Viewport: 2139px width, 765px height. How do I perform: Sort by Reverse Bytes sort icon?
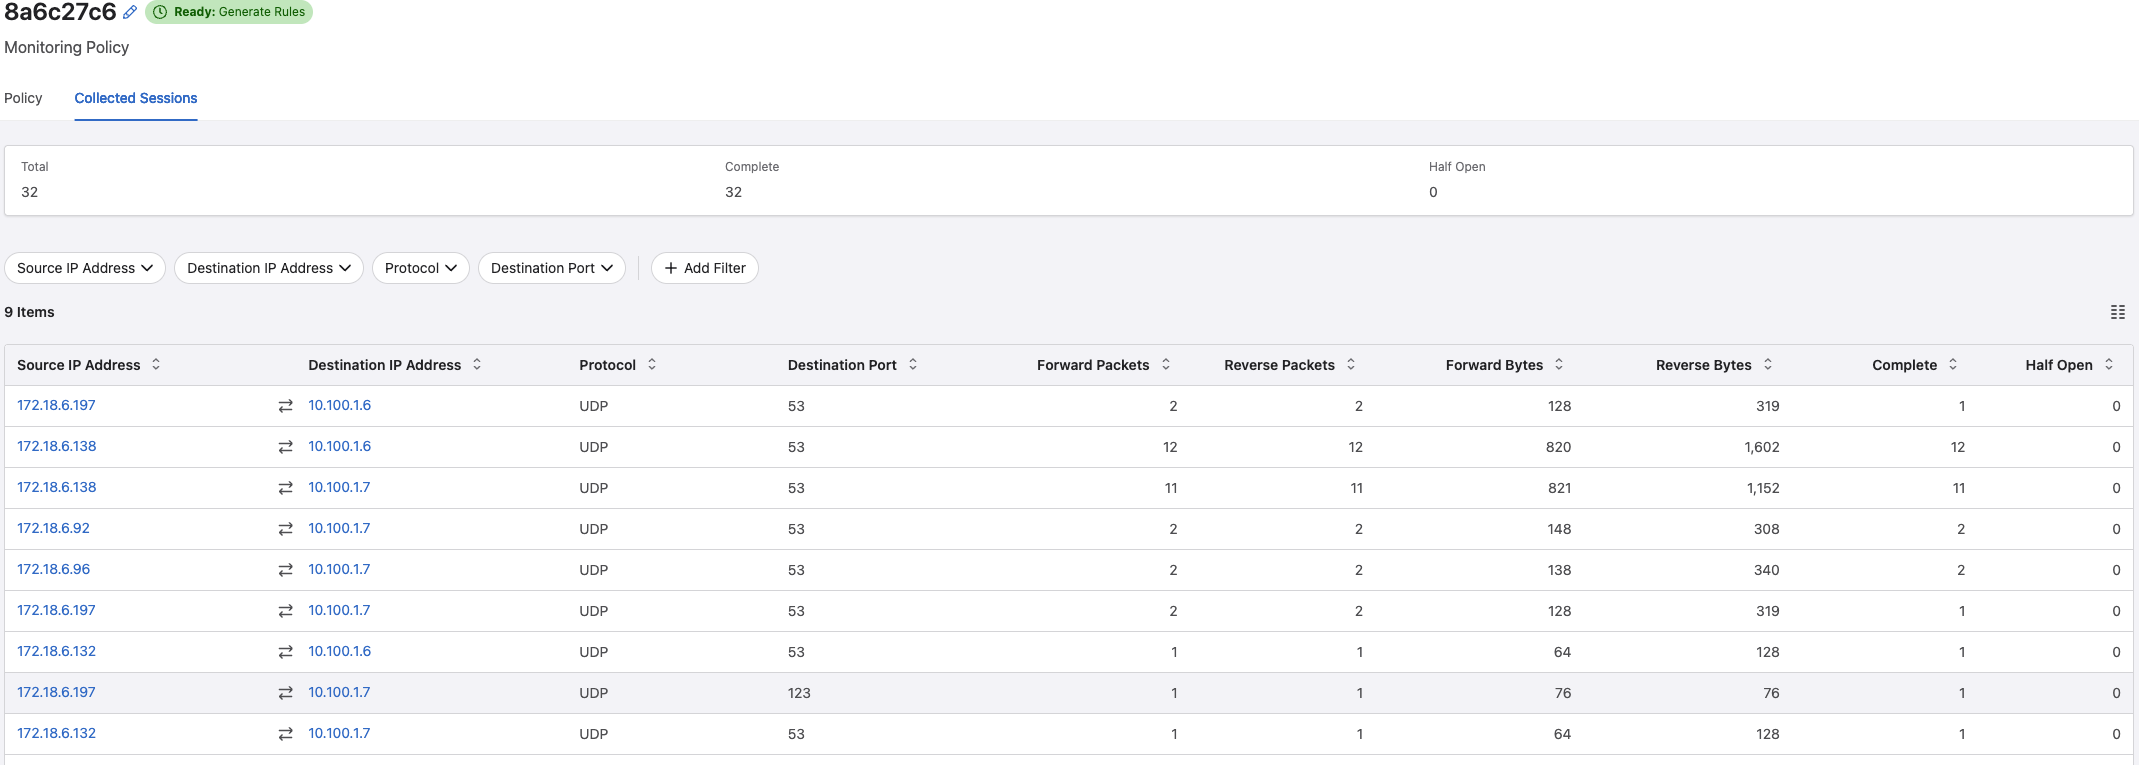[1768, 365]
